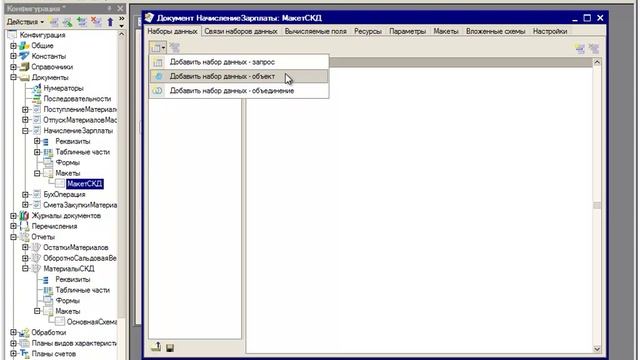Viewport: 640px width, 360px height.
Task: Select Добавить набор данных - запрос
Action: pos(239,62)
